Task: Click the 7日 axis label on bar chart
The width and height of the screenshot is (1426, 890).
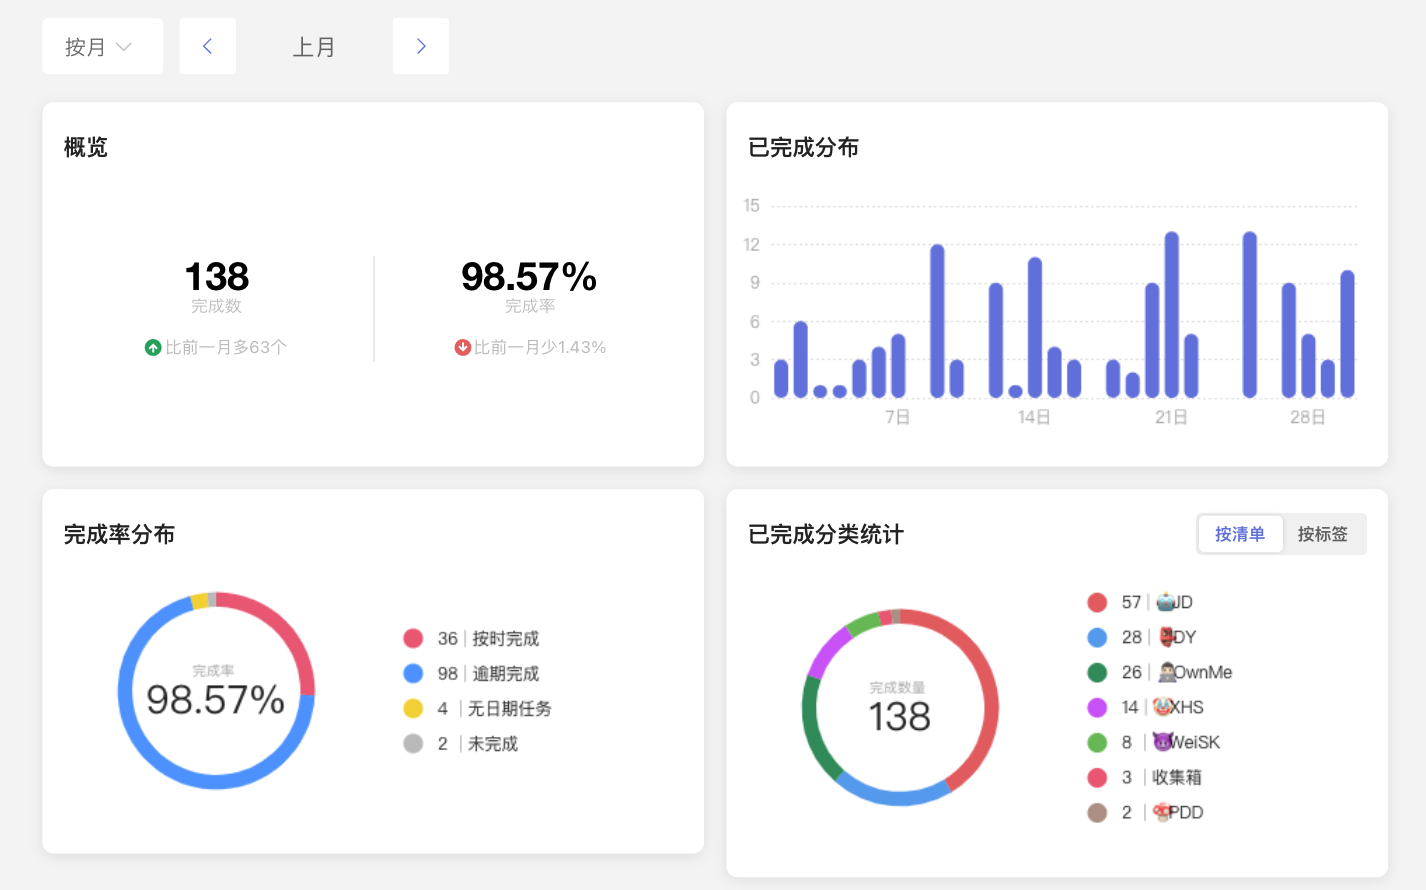Action: point(898,417)
